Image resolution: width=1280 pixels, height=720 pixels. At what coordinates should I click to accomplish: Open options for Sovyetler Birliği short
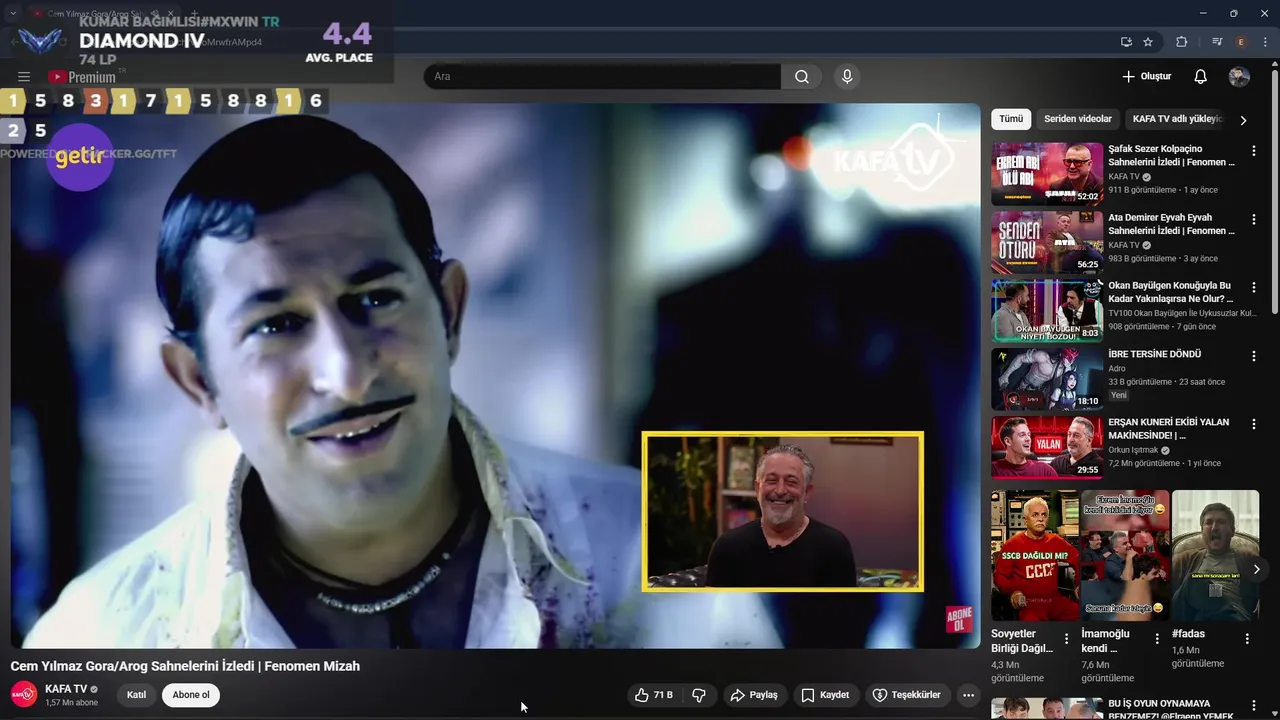1067,638
